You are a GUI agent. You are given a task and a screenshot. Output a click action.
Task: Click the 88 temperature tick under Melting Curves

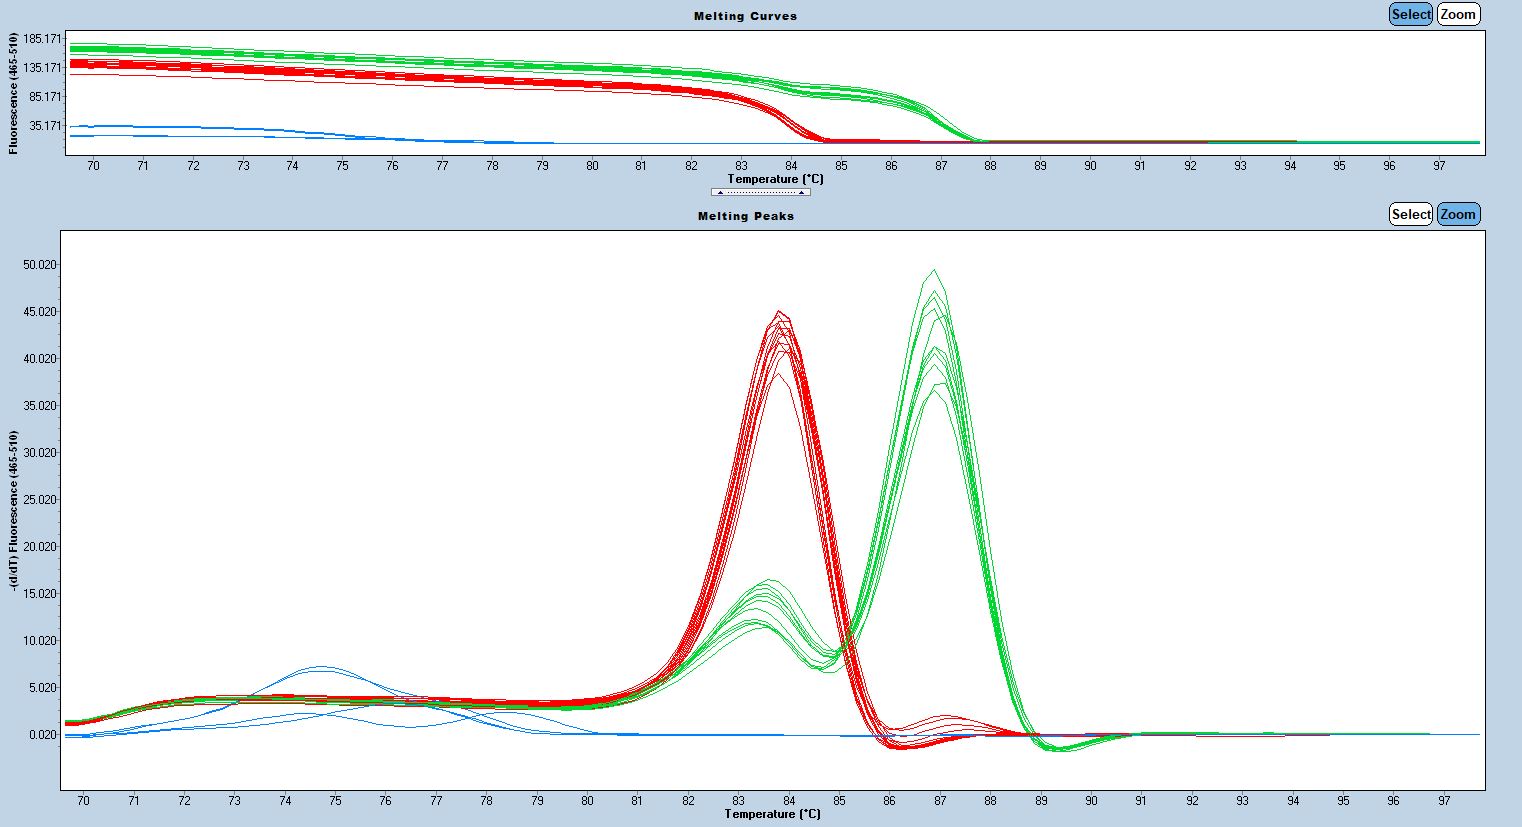(x=990, y=166)
